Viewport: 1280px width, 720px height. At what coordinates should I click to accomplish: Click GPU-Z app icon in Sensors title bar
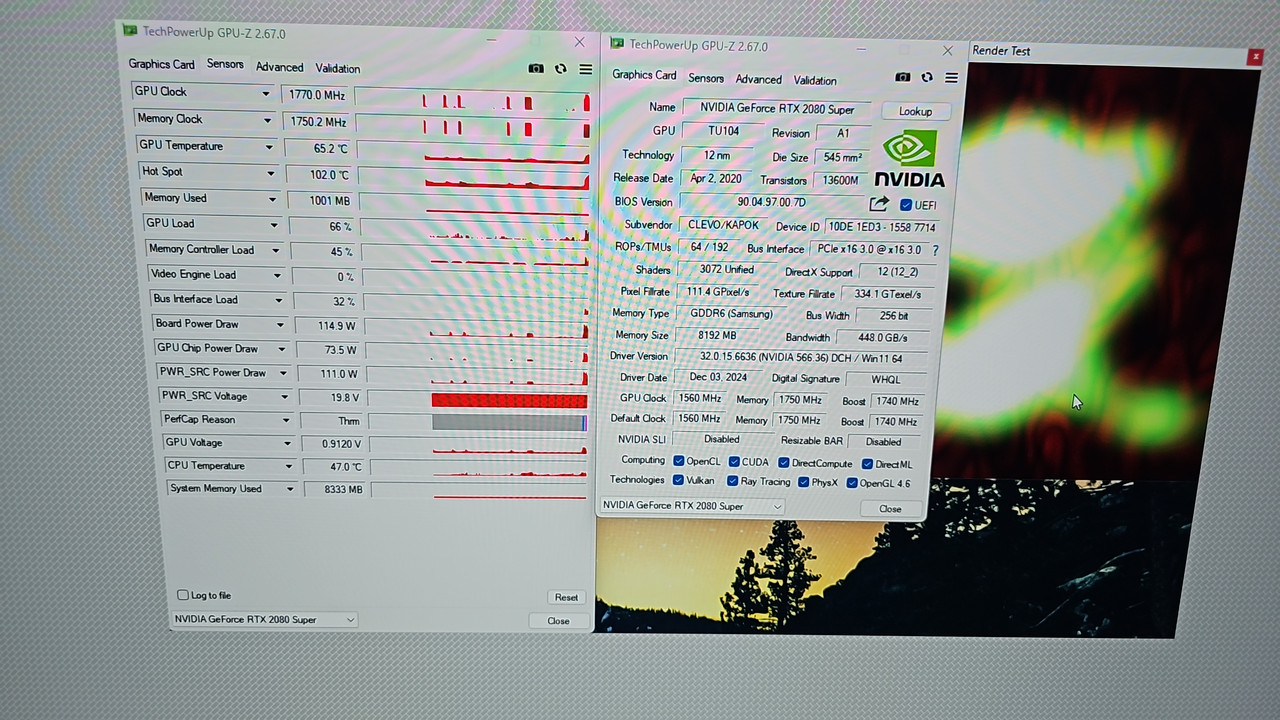click(130, 31)
